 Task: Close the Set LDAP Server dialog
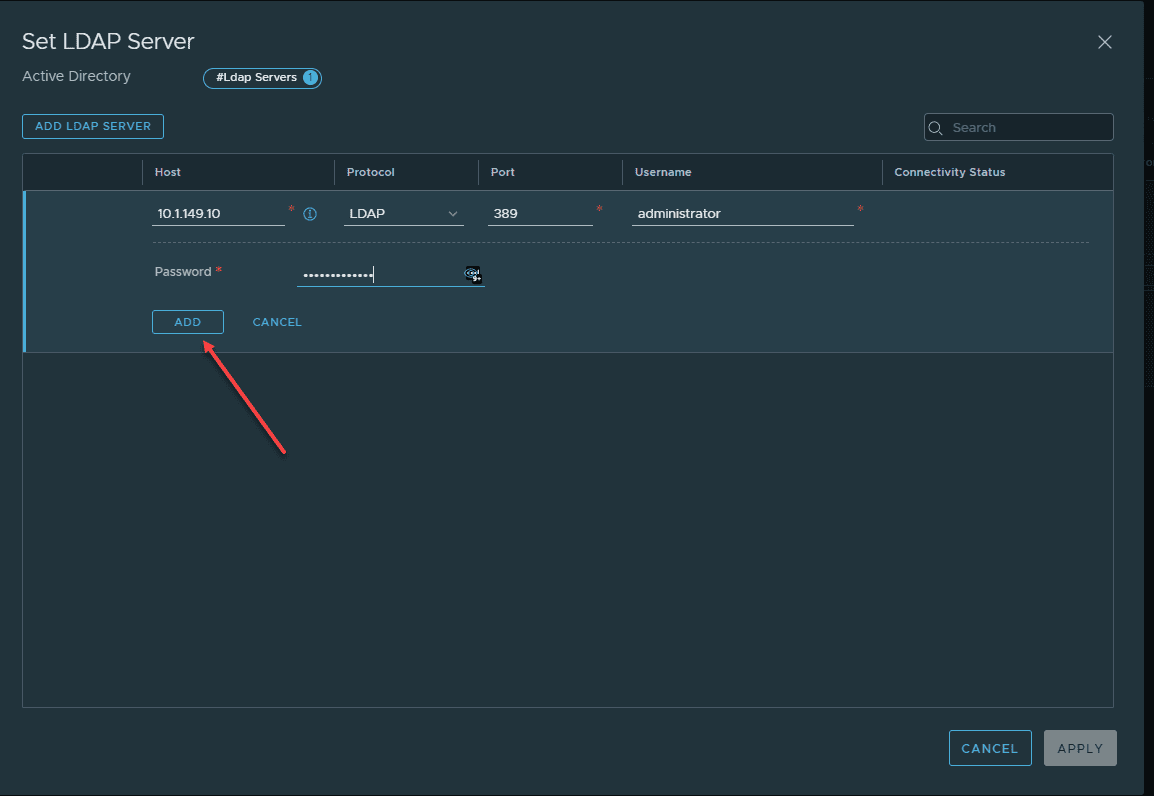pyautogui.click(x=1104, y=42)
